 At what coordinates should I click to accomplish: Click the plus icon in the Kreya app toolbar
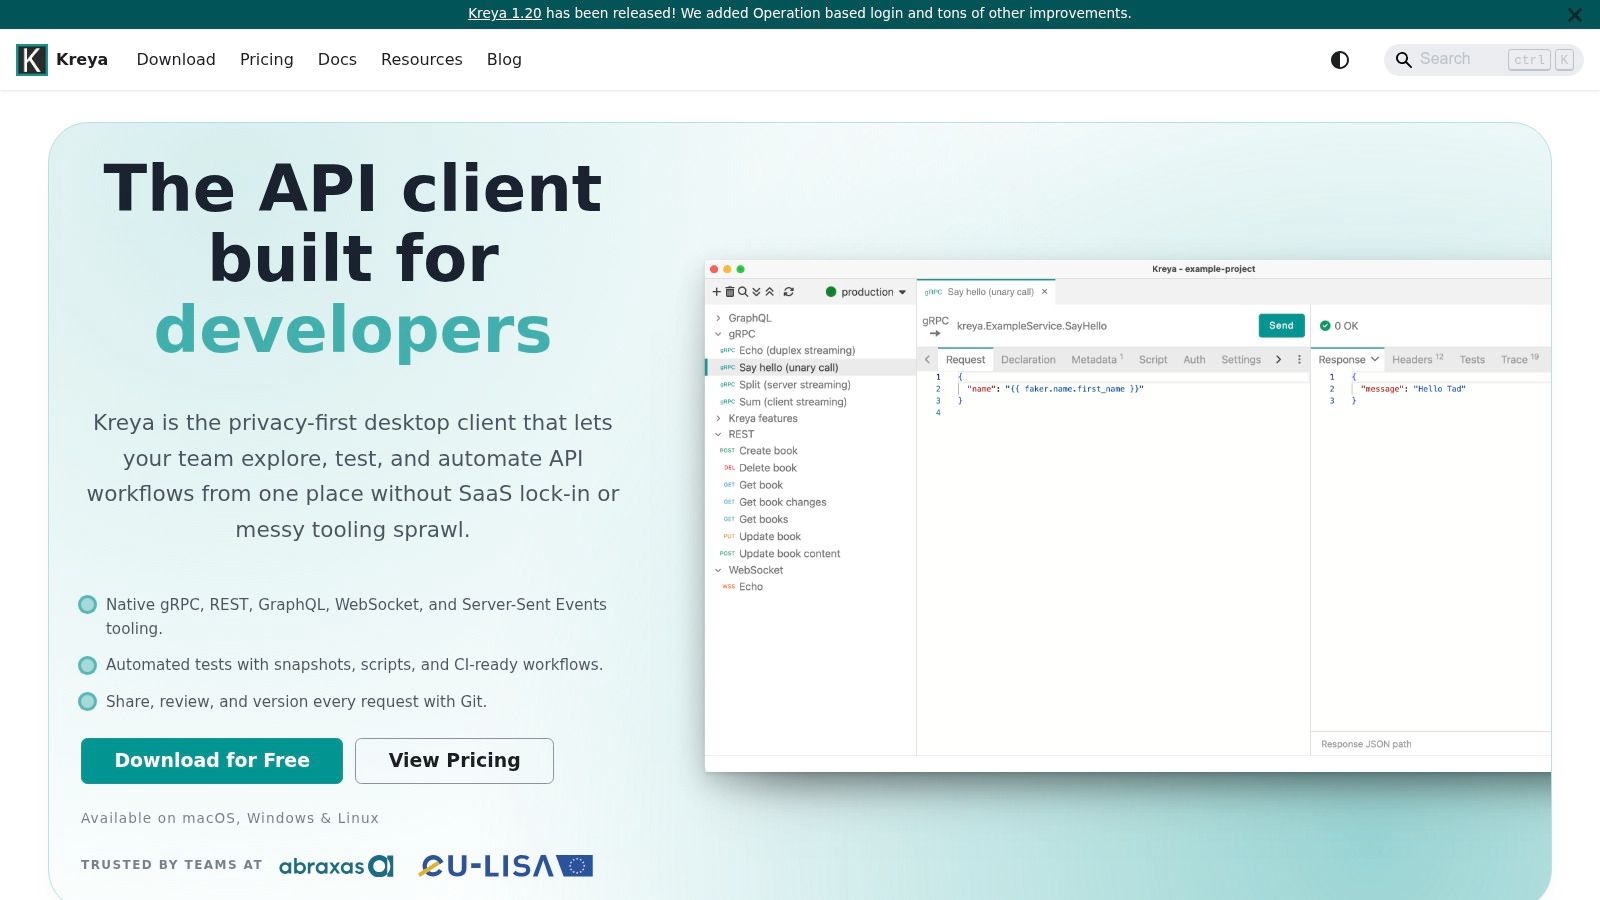tap(716, 292)
